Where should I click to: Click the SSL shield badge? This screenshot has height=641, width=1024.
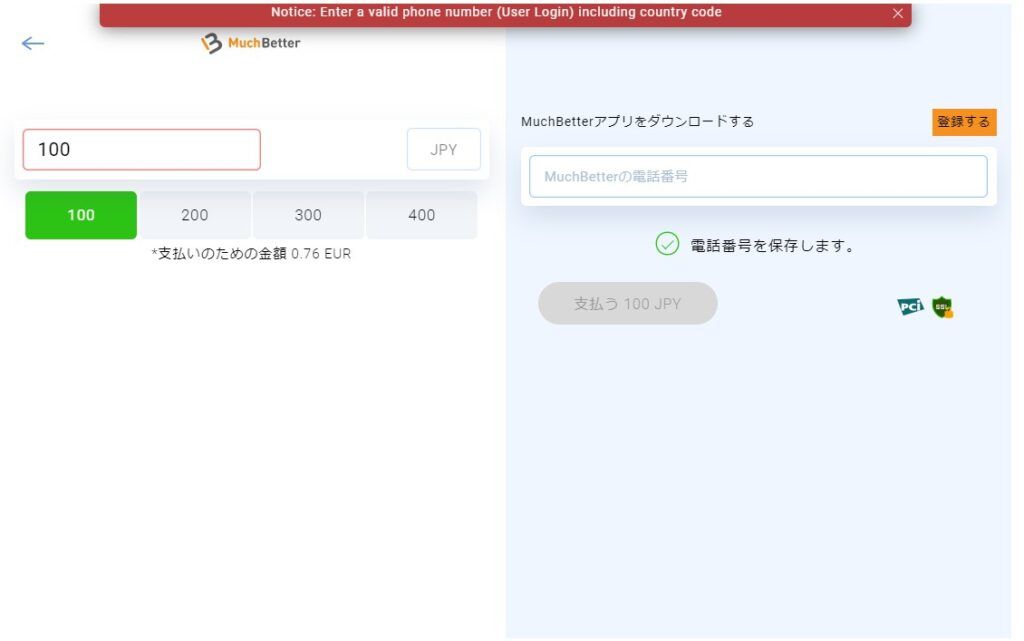point(942,307)
